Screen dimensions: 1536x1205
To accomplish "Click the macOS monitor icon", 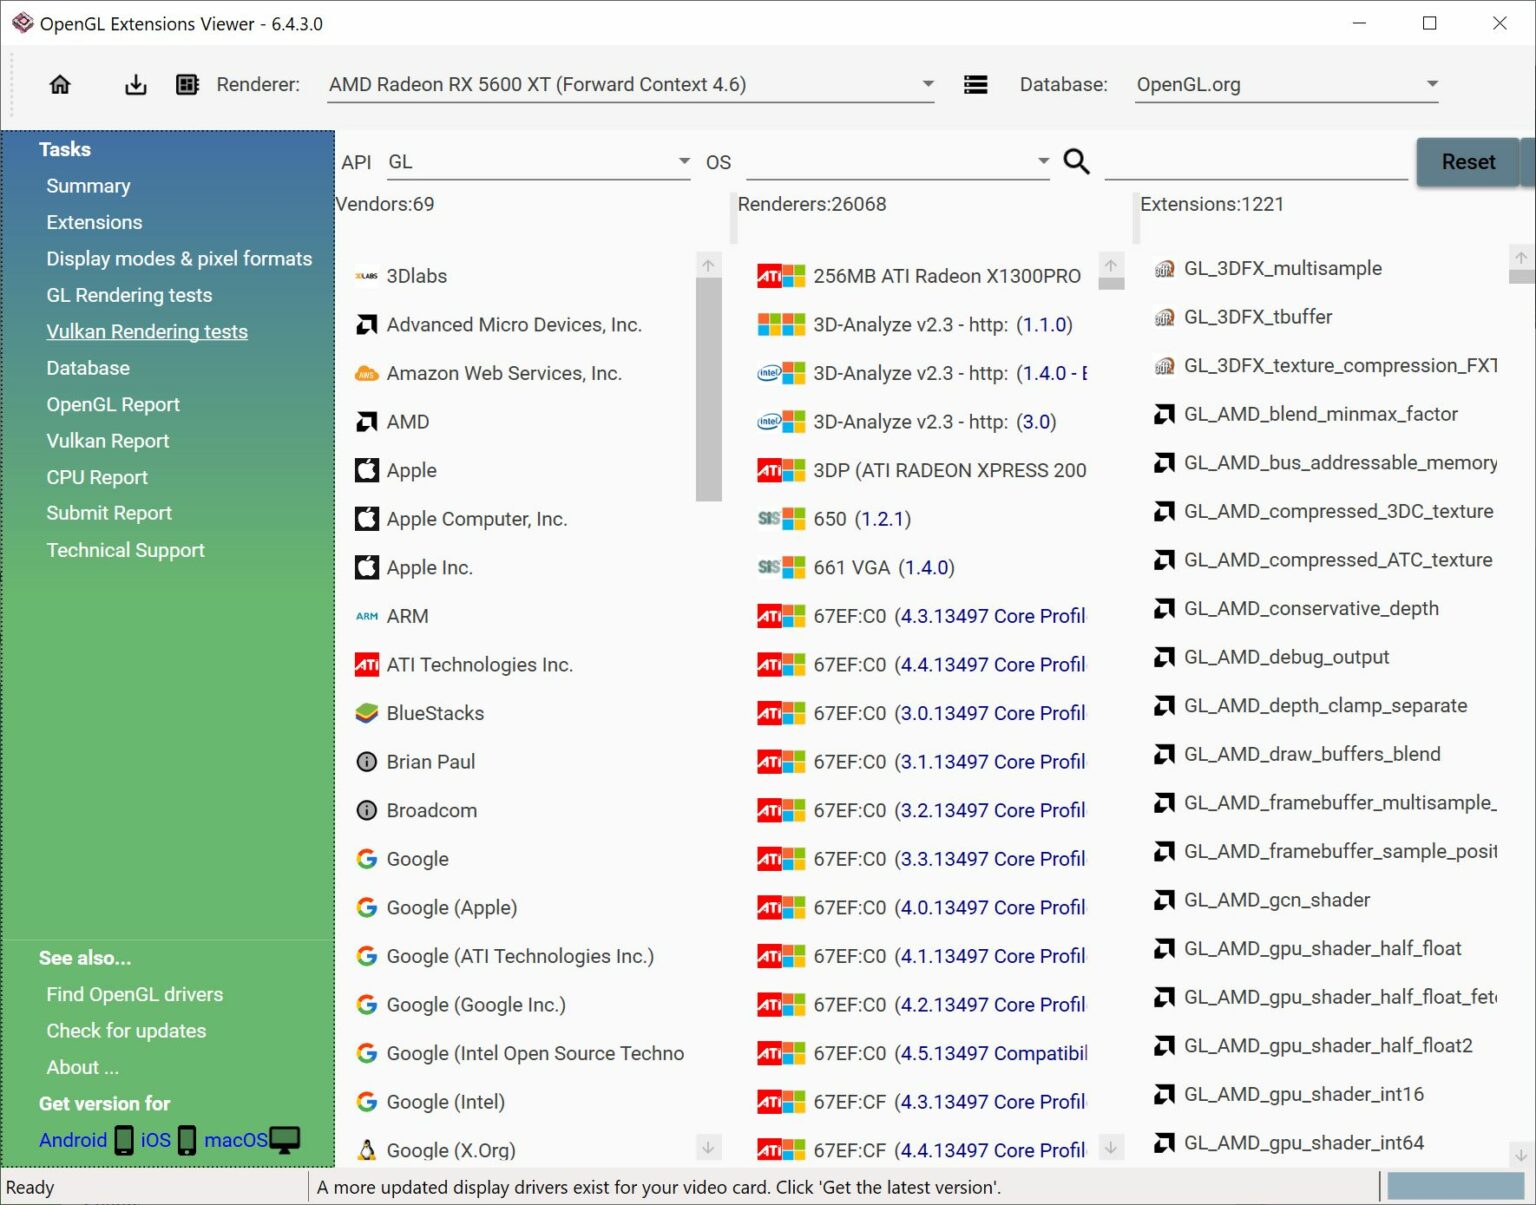I will [285, 1140].
